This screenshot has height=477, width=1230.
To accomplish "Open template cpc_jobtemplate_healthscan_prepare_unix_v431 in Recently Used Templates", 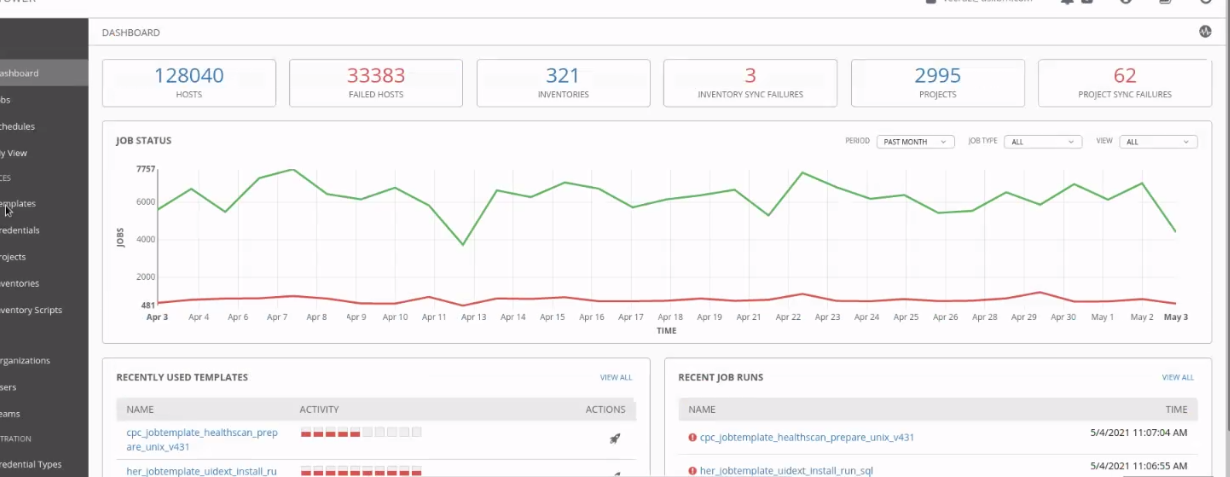I will click(202, 438).
